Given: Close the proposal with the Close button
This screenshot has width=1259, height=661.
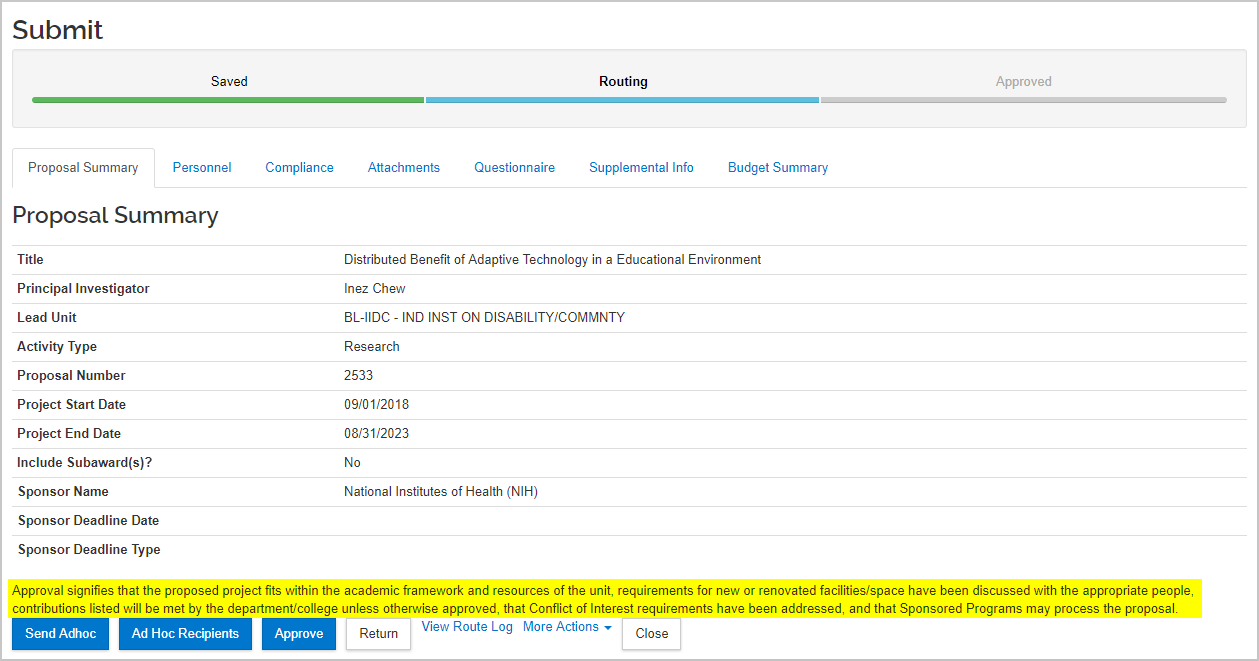Looking at the screenshot, I should 651,634.
